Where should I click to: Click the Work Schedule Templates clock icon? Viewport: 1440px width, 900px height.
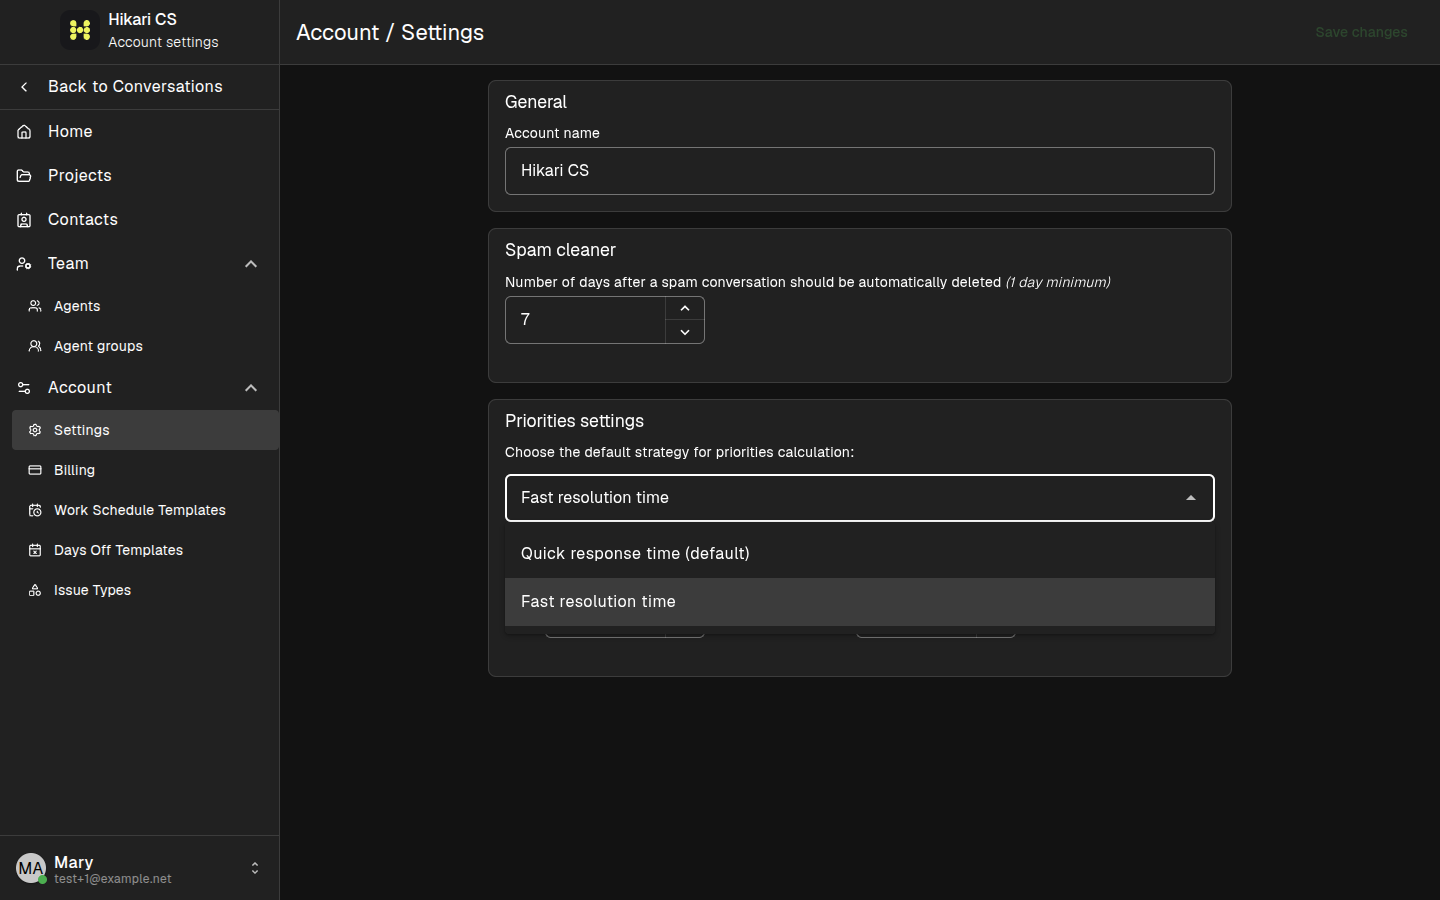click(x=35, y=510)
